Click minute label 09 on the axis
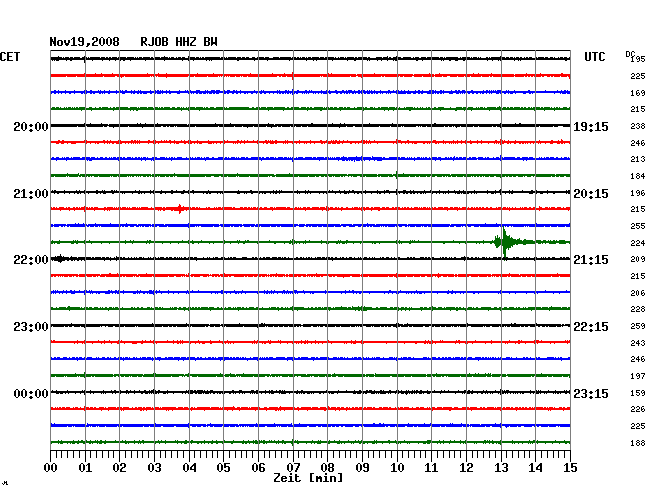This screenshot has width=650, height=494. coord(362,467)
